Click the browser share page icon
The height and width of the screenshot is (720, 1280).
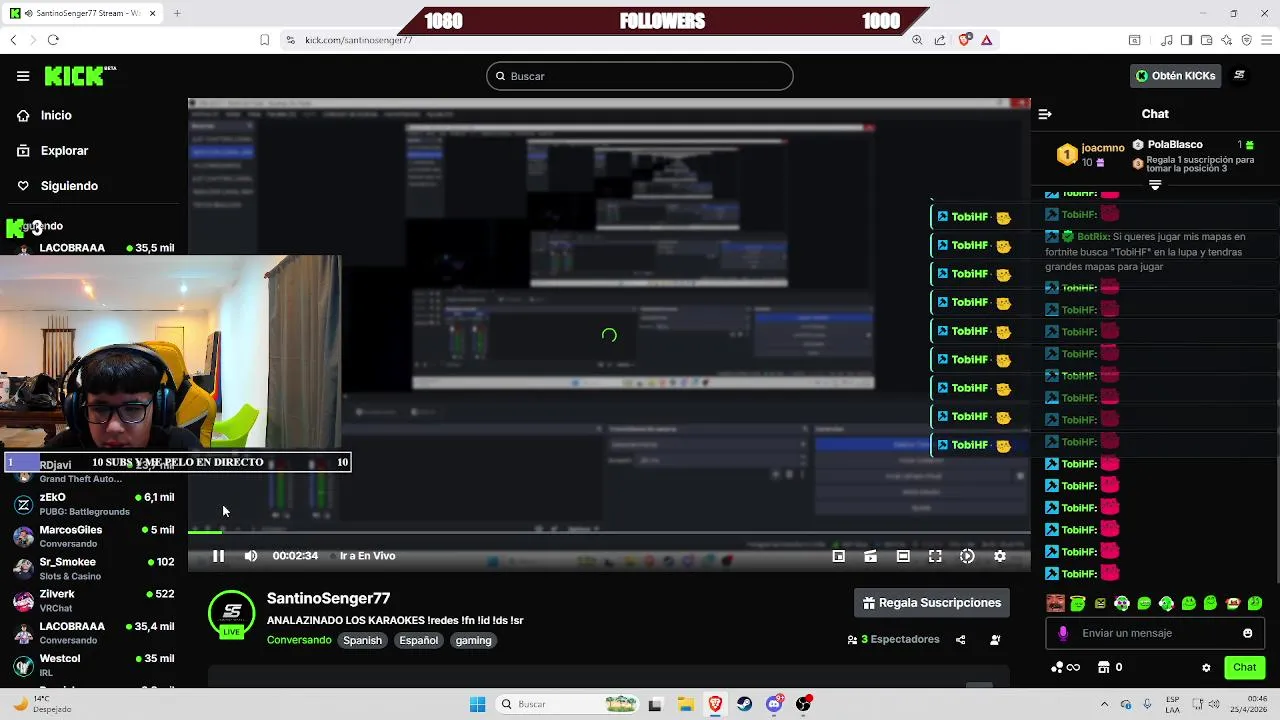(x=940, y=40)
